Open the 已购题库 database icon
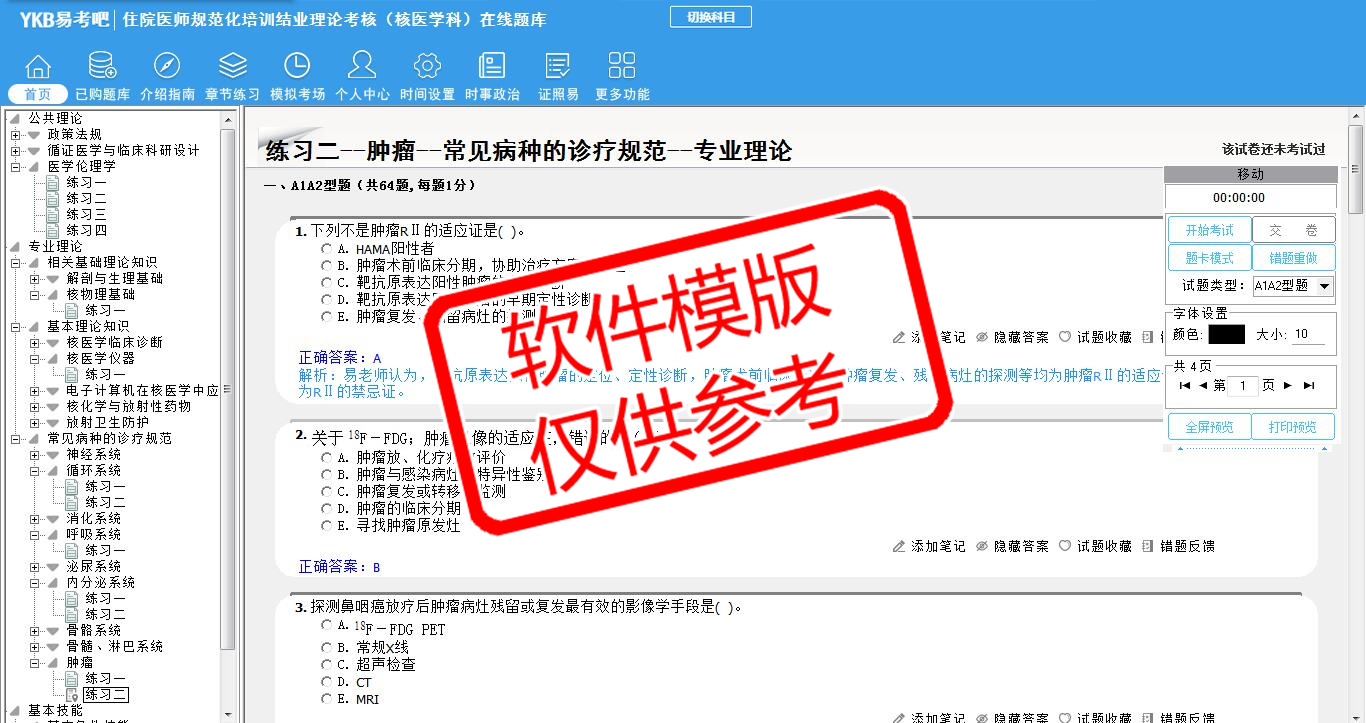Screen dimensions: 1366x723 point(102,67)
